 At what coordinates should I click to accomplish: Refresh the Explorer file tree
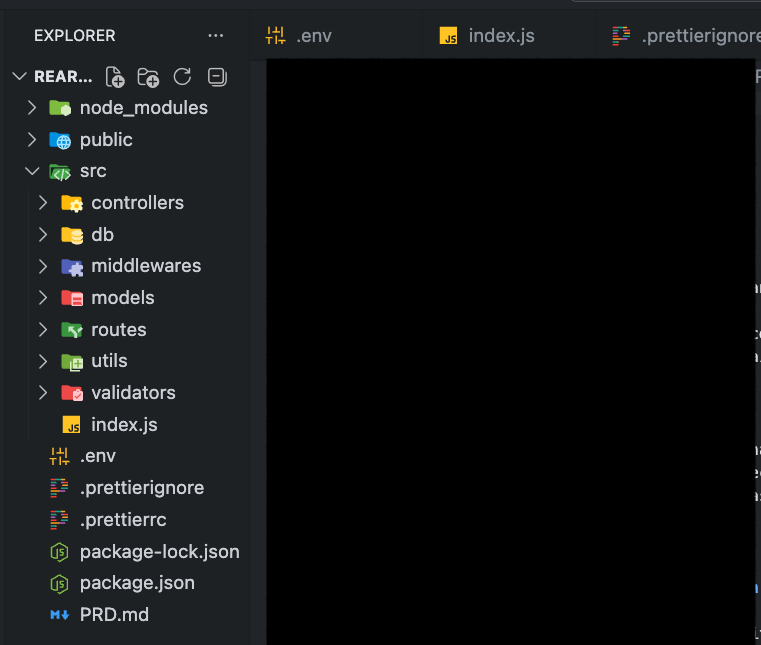(x=182, y=77)
